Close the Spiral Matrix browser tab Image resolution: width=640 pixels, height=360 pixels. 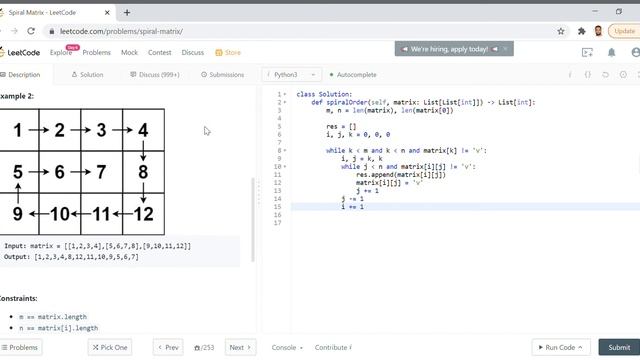(107, 13)
